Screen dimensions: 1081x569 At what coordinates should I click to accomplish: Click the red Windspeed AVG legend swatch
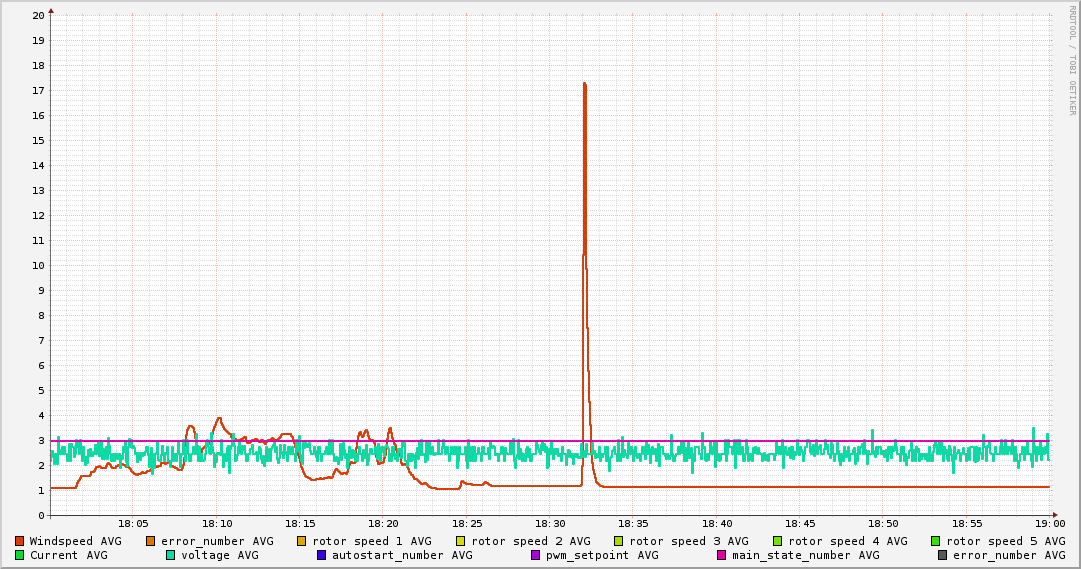coord(20,541)
